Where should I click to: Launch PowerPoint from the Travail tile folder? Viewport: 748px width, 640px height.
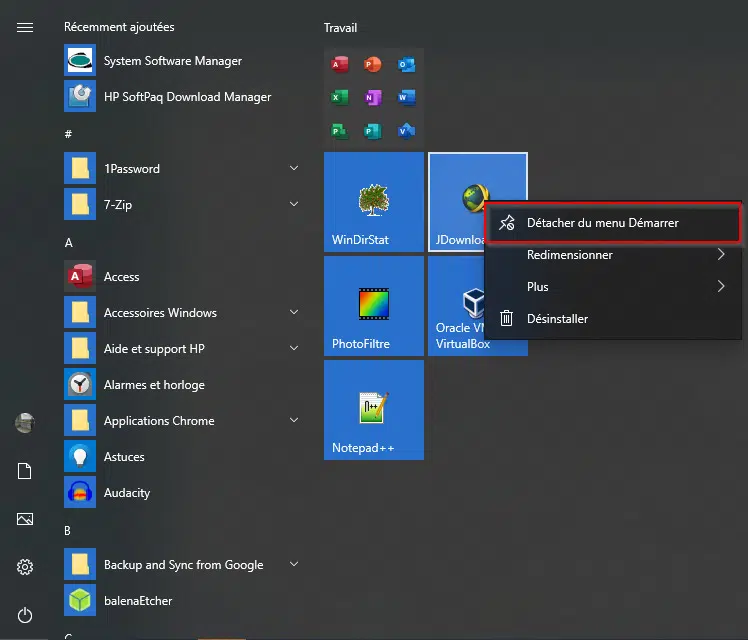373,64
